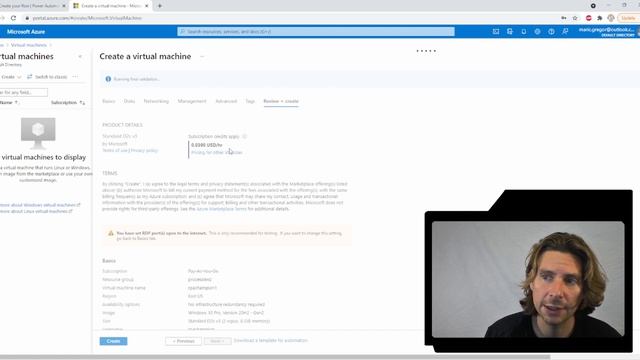The image size is (640, 360).
Task: Click Virtual machines breadcrumb link
Action: pyautogui.click(x=29, y=45)
